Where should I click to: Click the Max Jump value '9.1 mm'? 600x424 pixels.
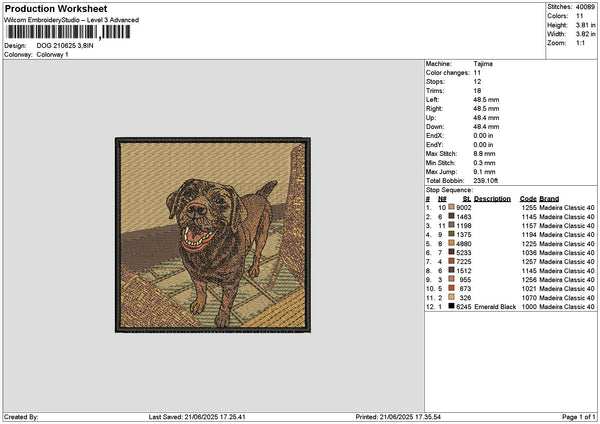(x=484, y=172)
